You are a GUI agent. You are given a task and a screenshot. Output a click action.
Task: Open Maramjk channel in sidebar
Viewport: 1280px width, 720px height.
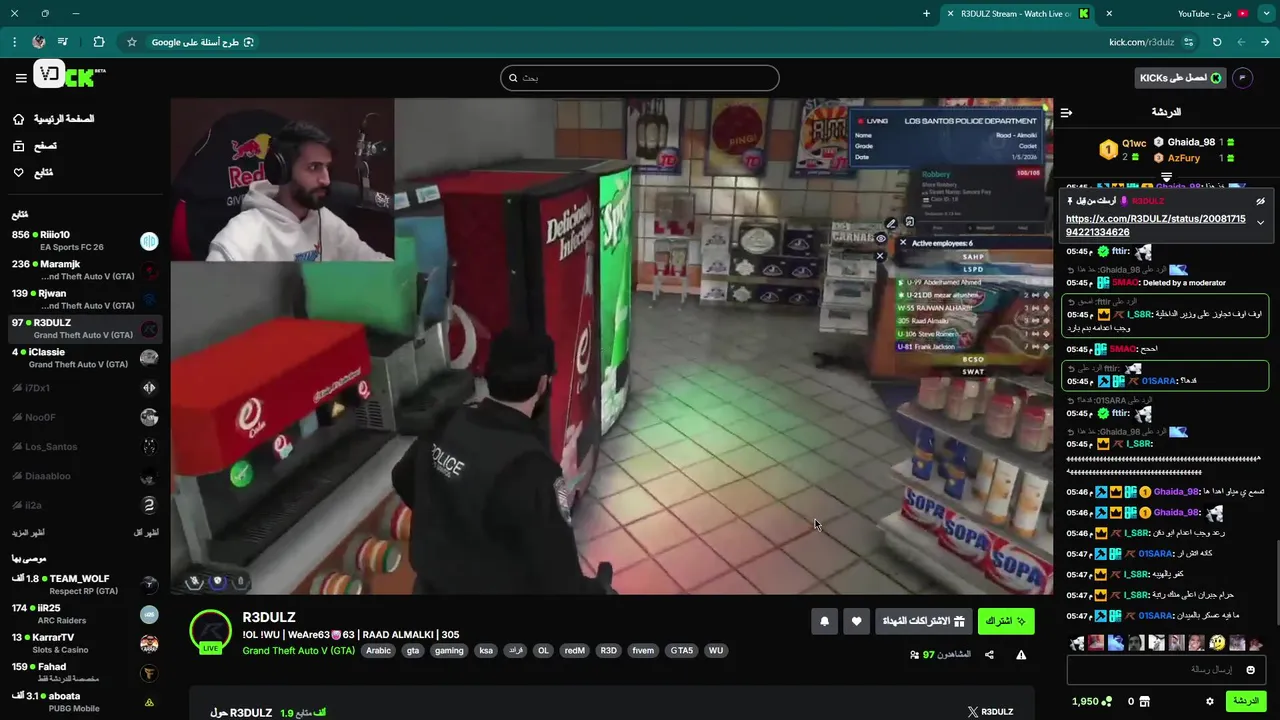[85, 270]
